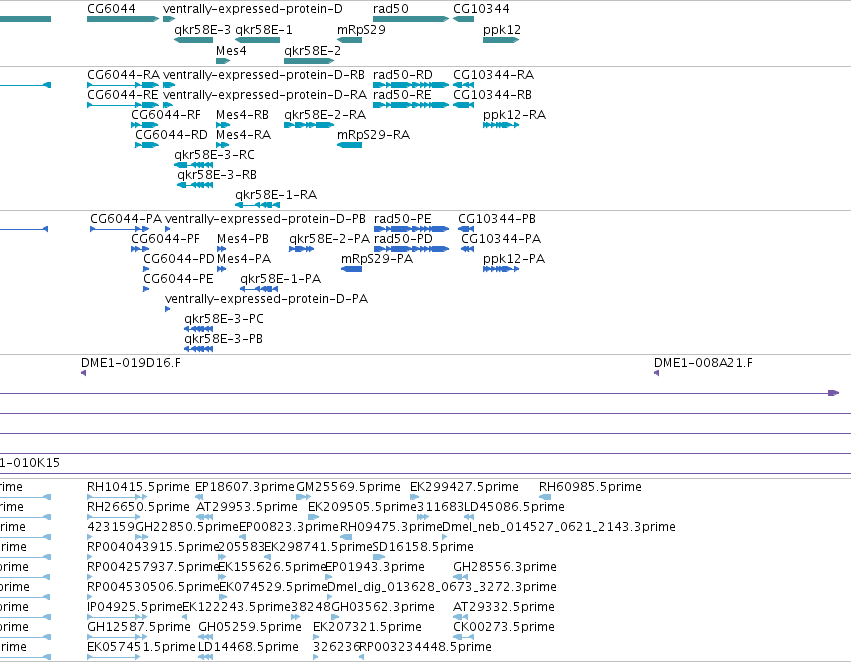Click the GH05259.5prime label
The height and width of the screenshot is (662, 851).
[x=250, y=627]
